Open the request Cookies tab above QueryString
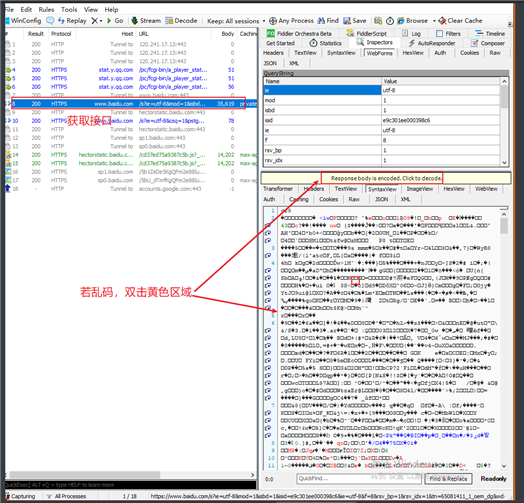524x503 pixels. pos(469,53)
